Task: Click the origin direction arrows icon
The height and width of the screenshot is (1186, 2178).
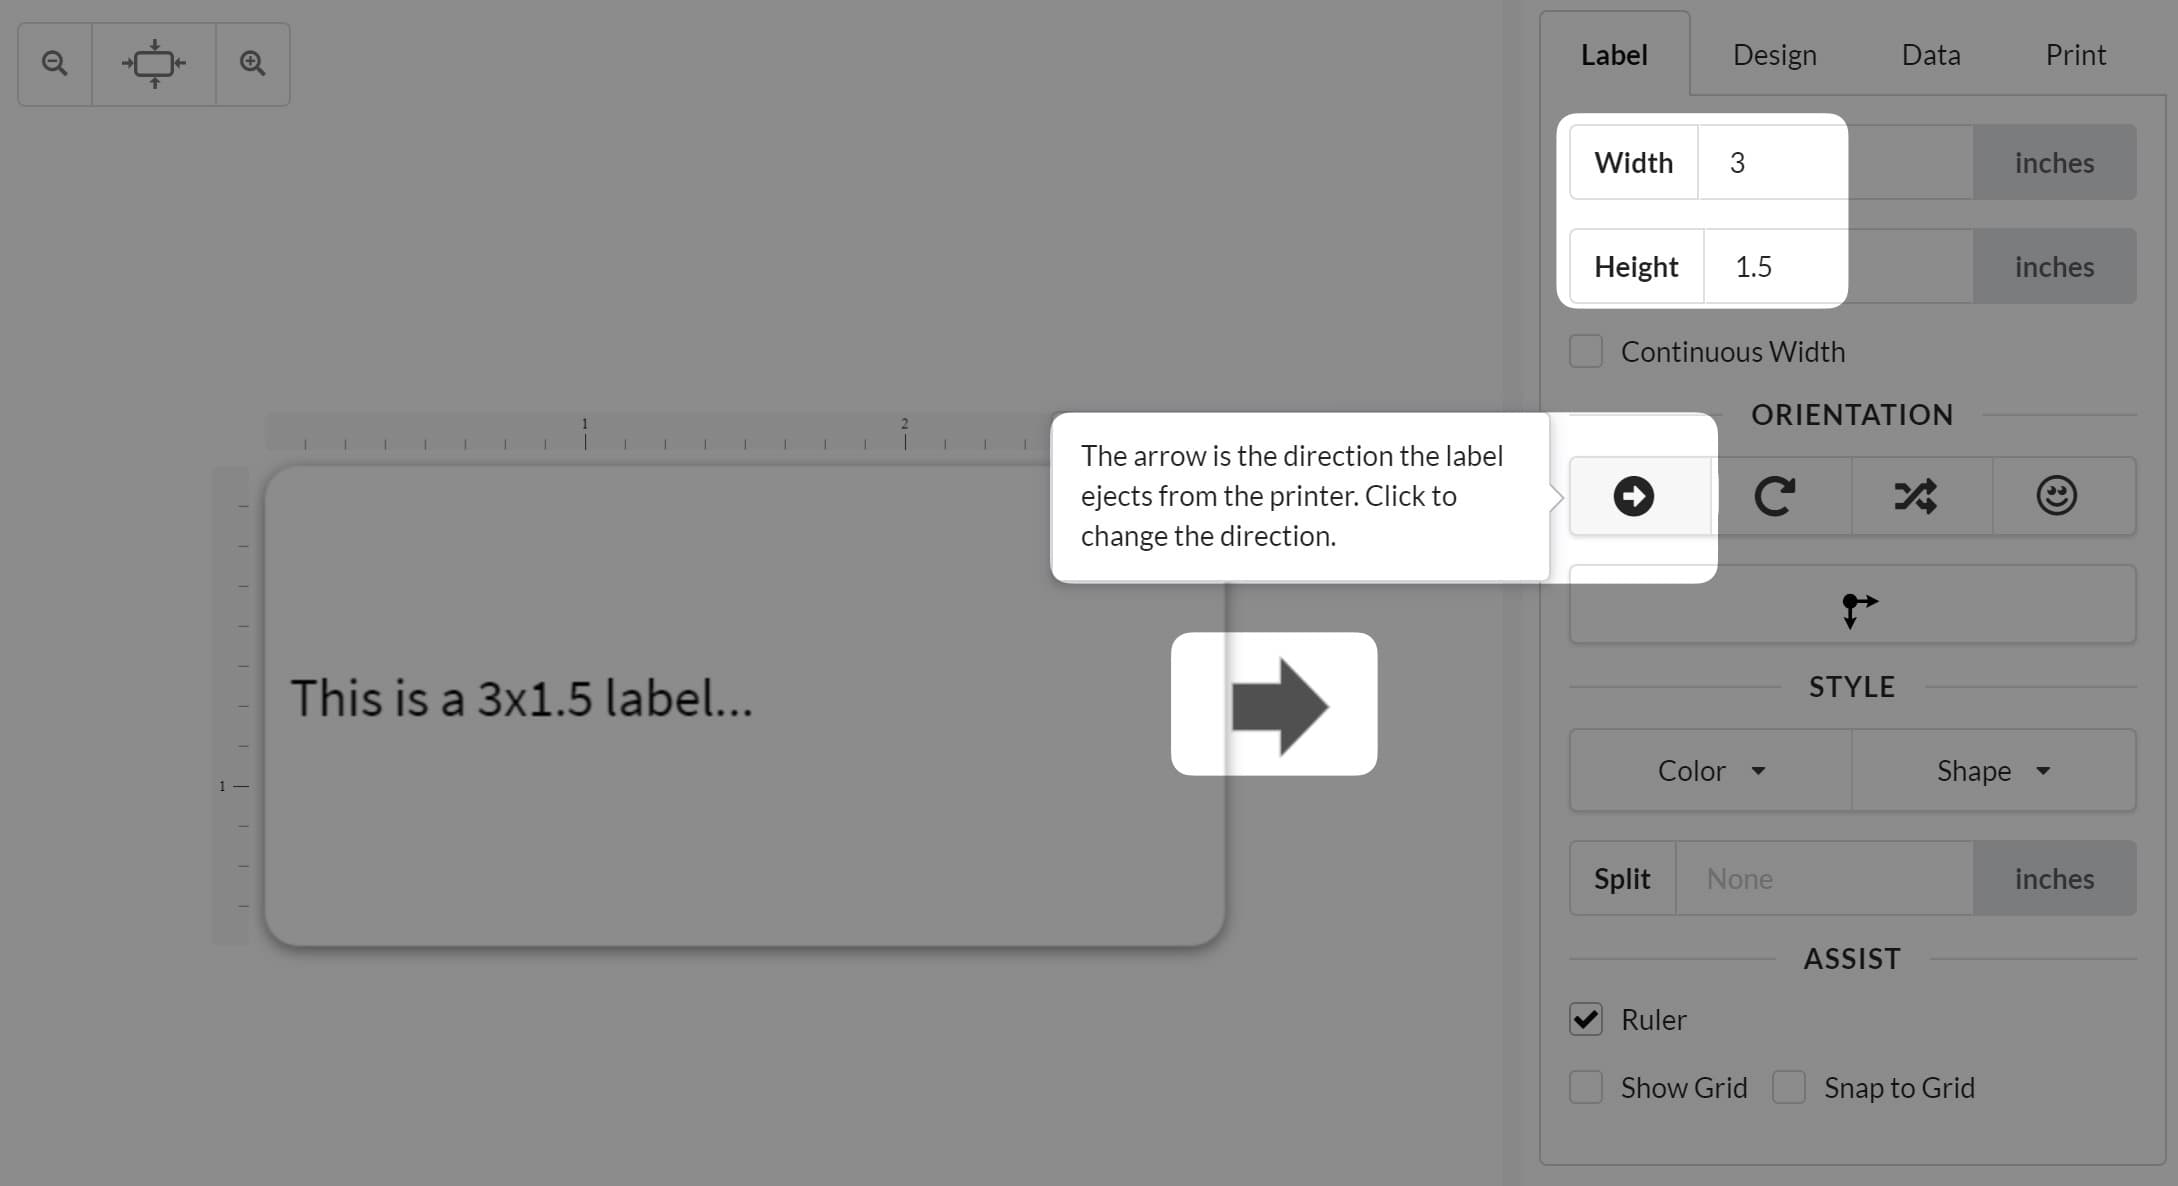Action: [1853, 607]
